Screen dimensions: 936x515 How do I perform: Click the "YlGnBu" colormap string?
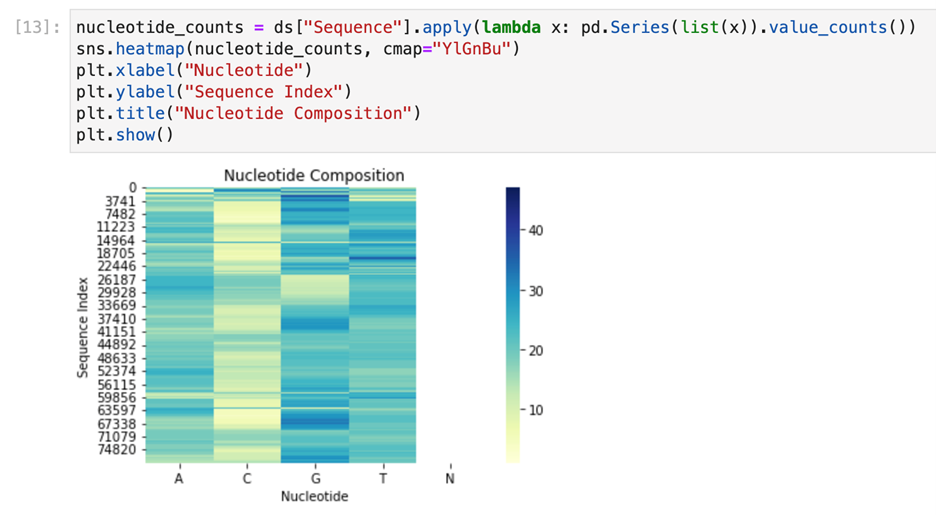click(480, 50)
